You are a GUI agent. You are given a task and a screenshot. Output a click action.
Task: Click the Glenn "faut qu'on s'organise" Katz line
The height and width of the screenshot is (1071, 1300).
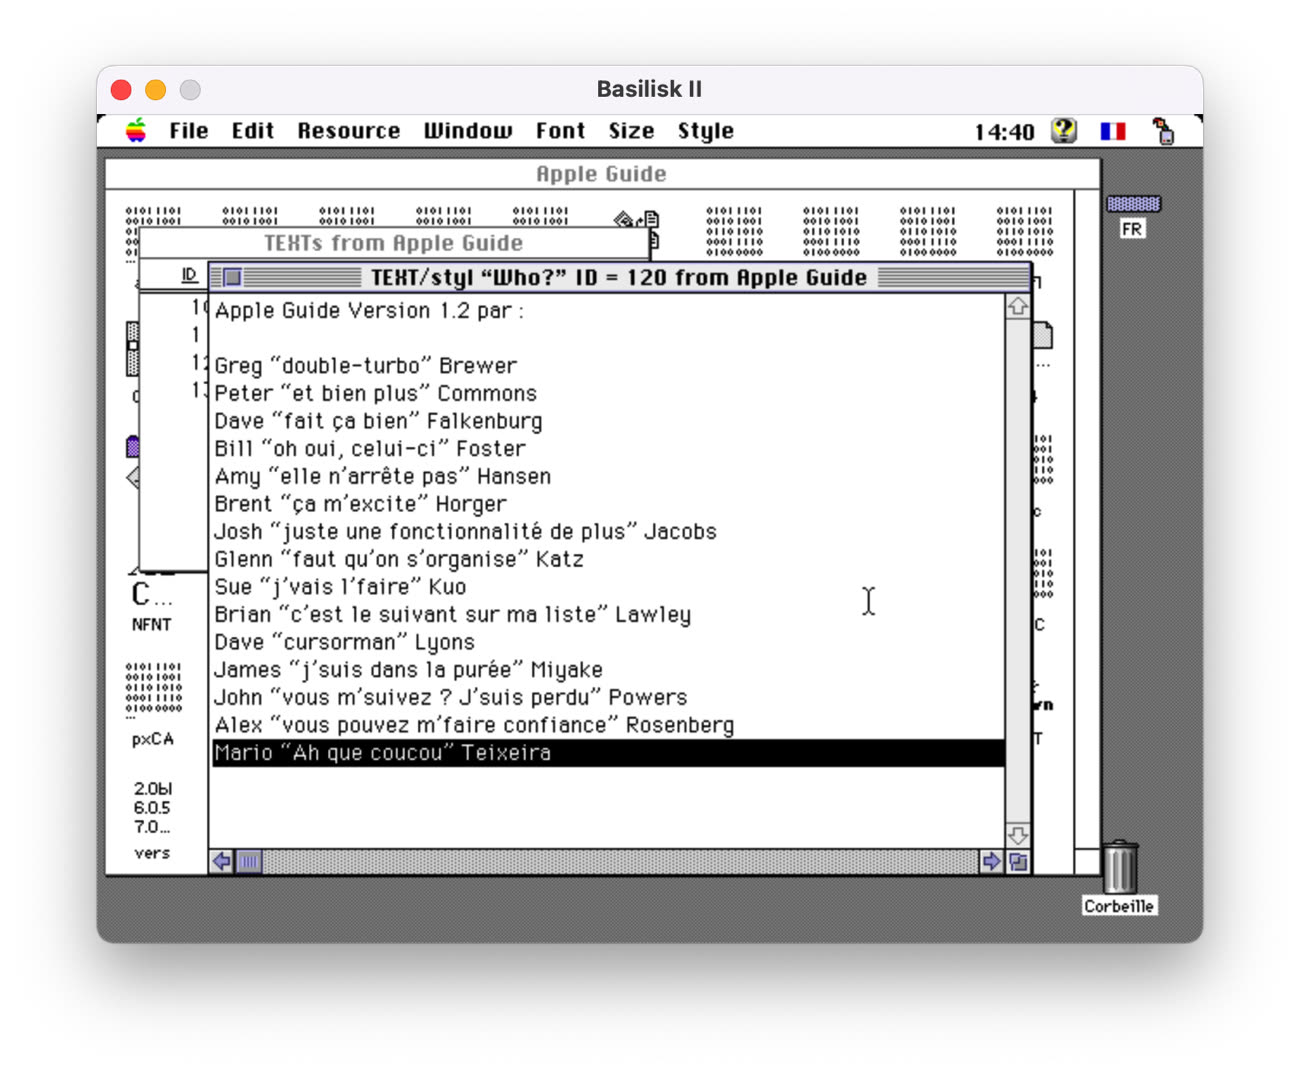click(399, 559)
